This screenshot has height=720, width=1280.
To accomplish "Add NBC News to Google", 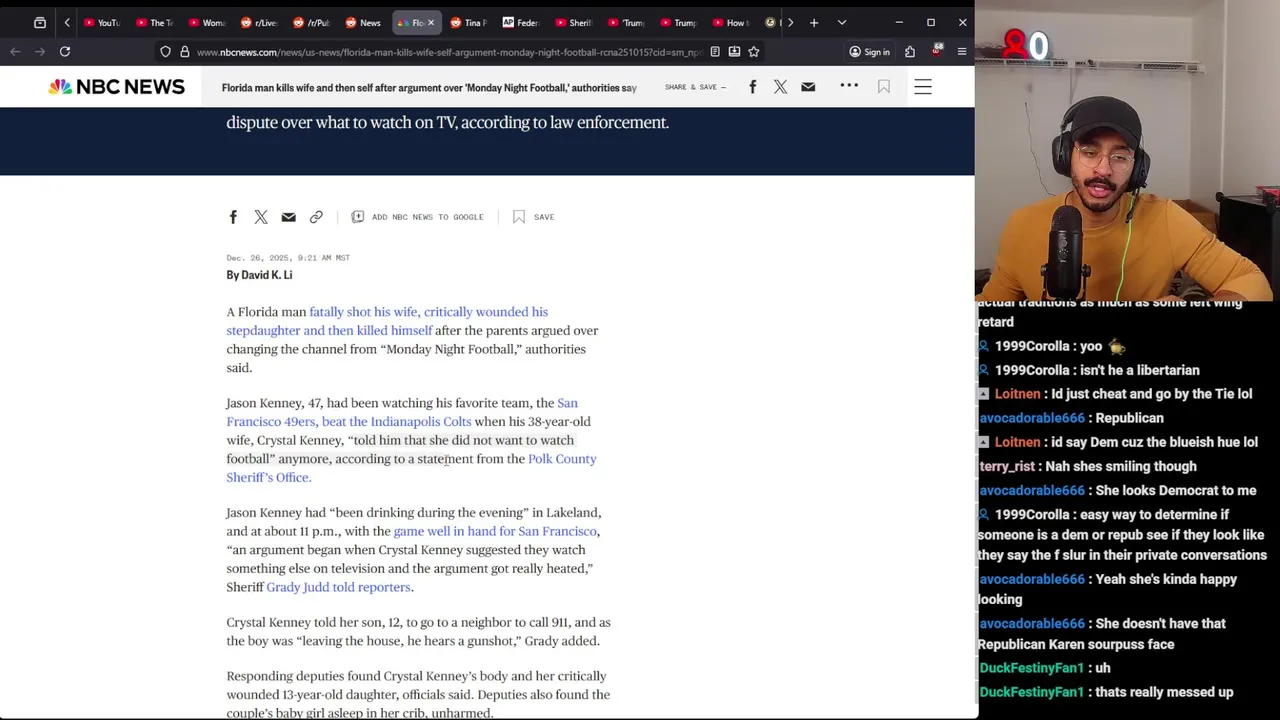I will [418, 217].
